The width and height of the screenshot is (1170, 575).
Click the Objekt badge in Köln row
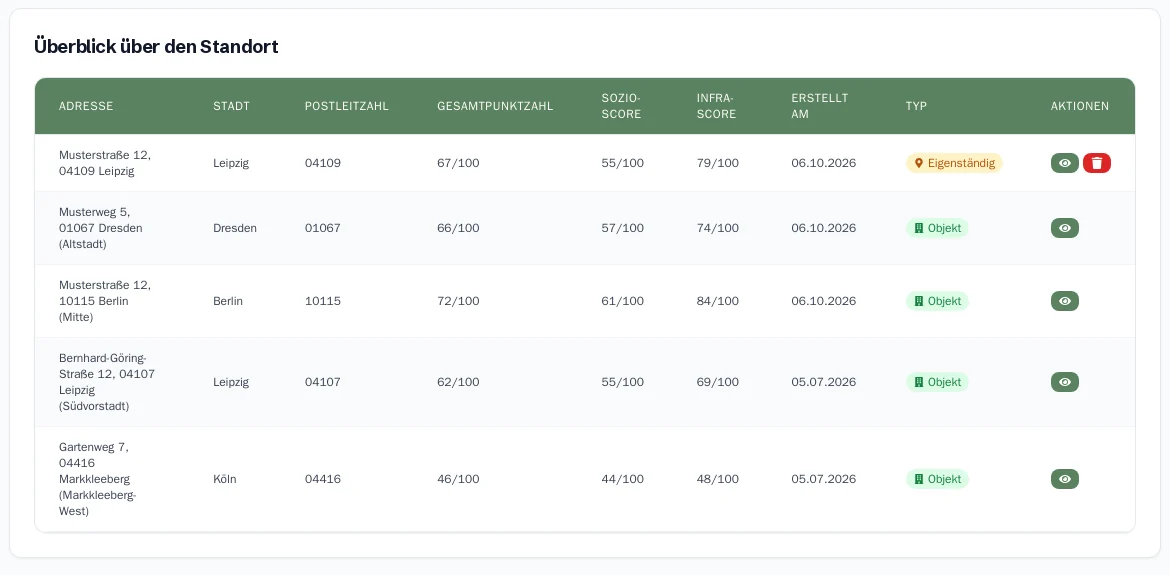(937, 479)
